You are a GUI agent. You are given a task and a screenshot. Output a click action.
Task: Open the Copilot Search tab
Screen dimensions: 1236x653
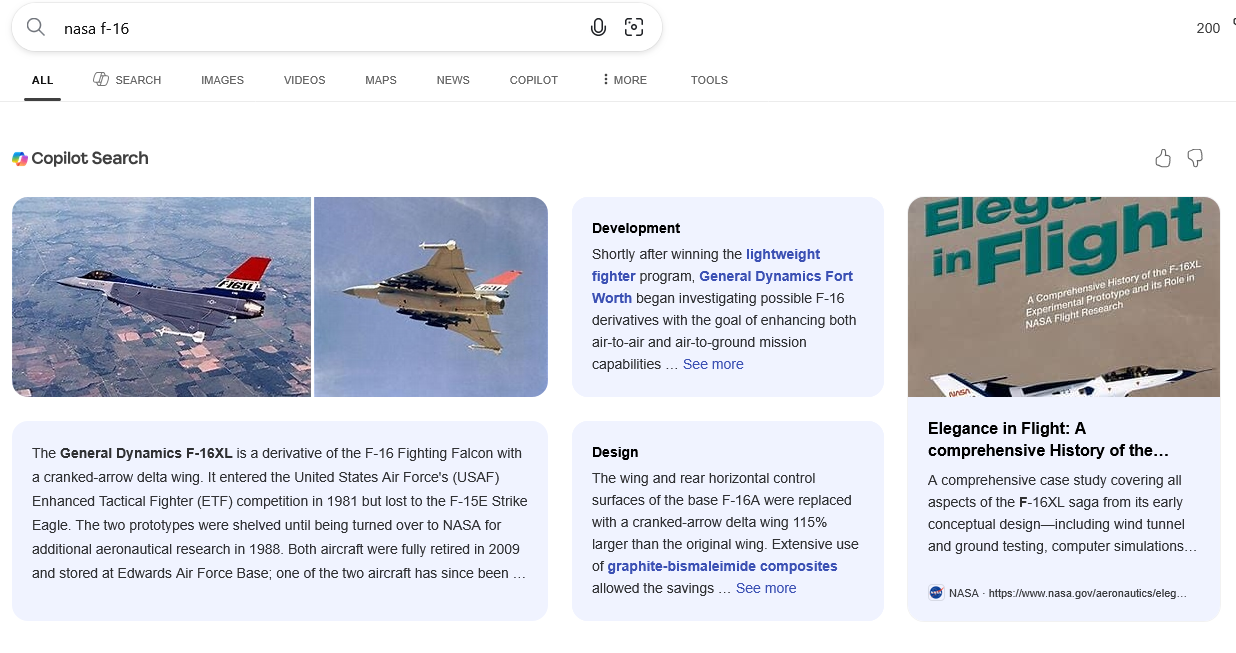coord(127,80)
